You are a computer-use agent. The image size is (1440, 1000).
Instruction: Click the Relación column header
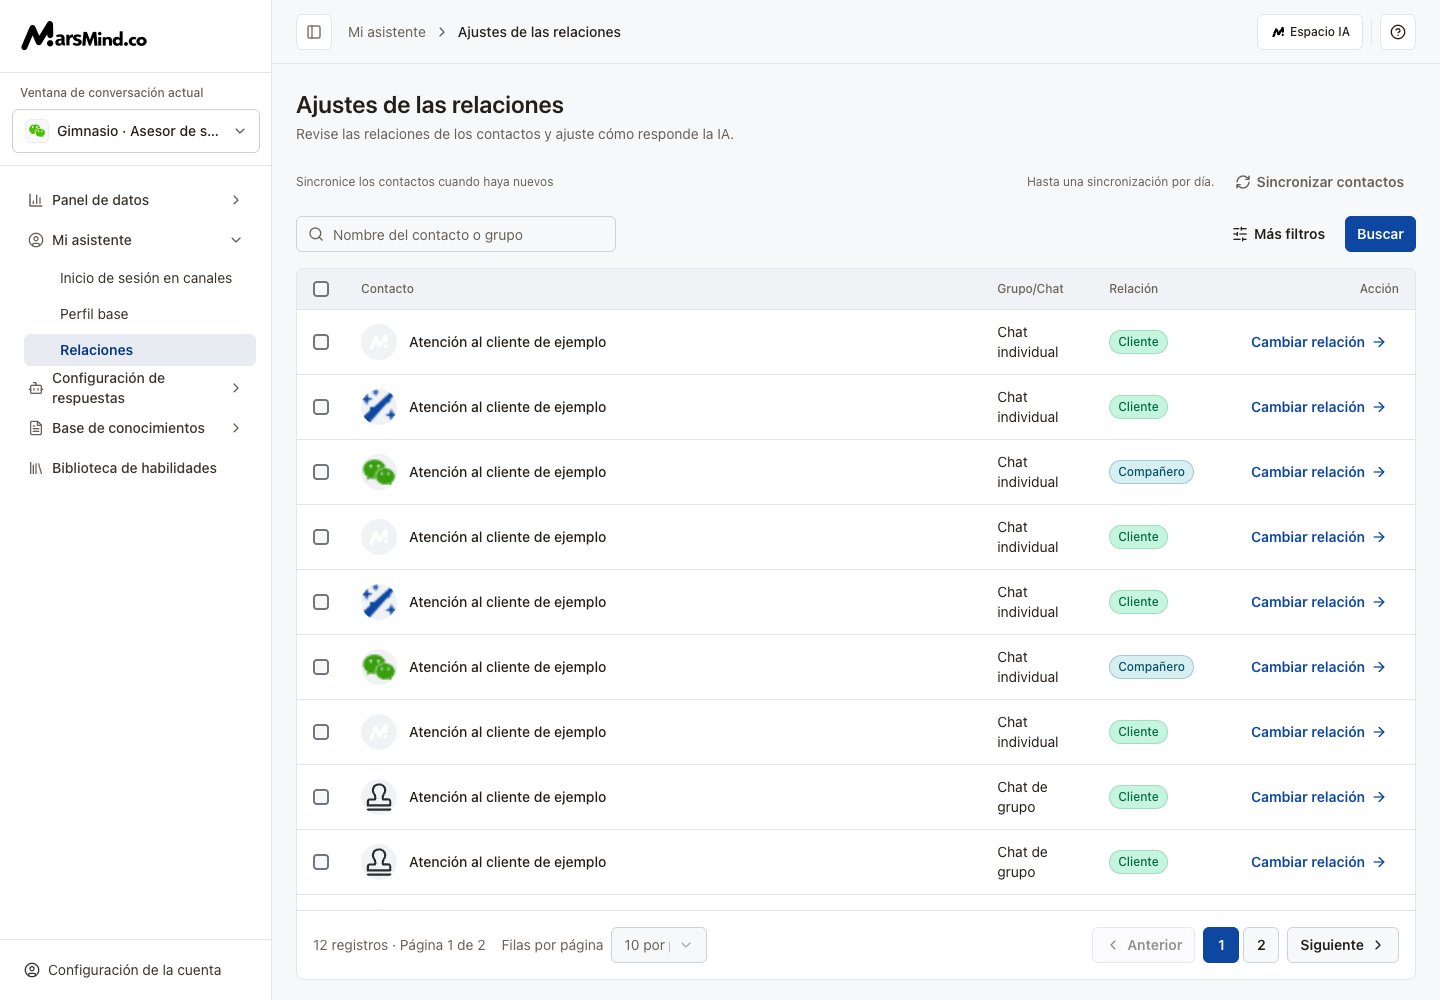1133,289
